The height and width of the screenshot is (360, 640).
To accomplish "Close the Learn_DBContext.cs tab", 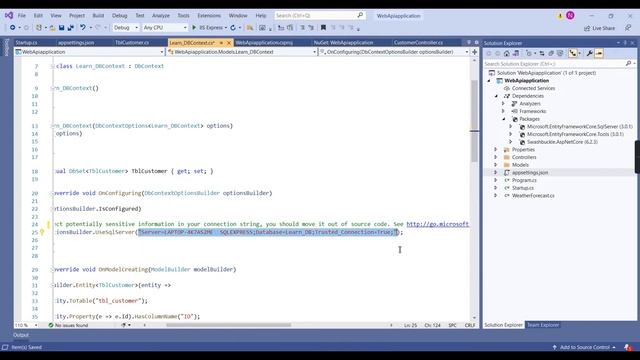I will [229, 42].
